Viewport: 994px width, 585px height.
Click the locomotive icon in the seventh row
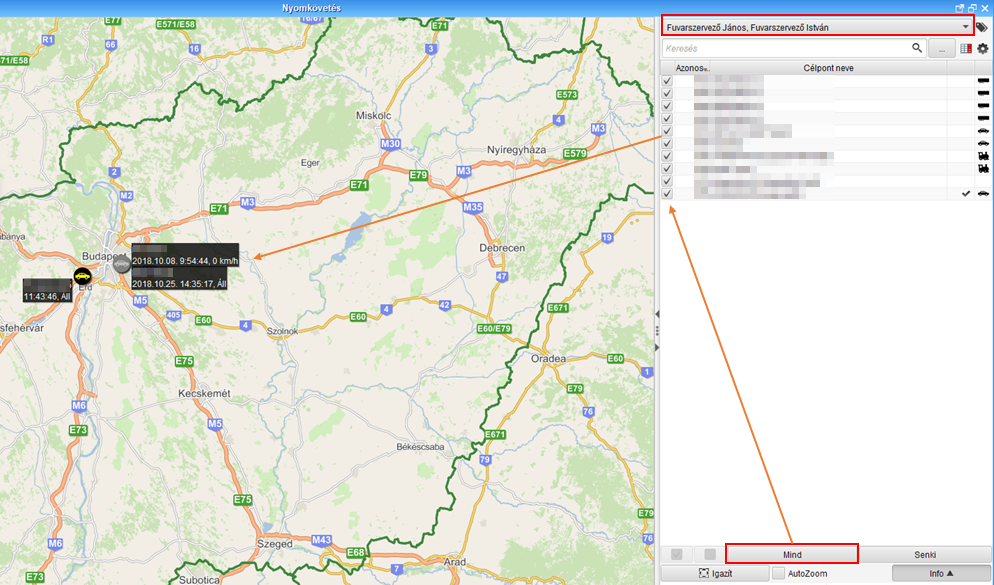pyautogui.click(x=983, y=156)
